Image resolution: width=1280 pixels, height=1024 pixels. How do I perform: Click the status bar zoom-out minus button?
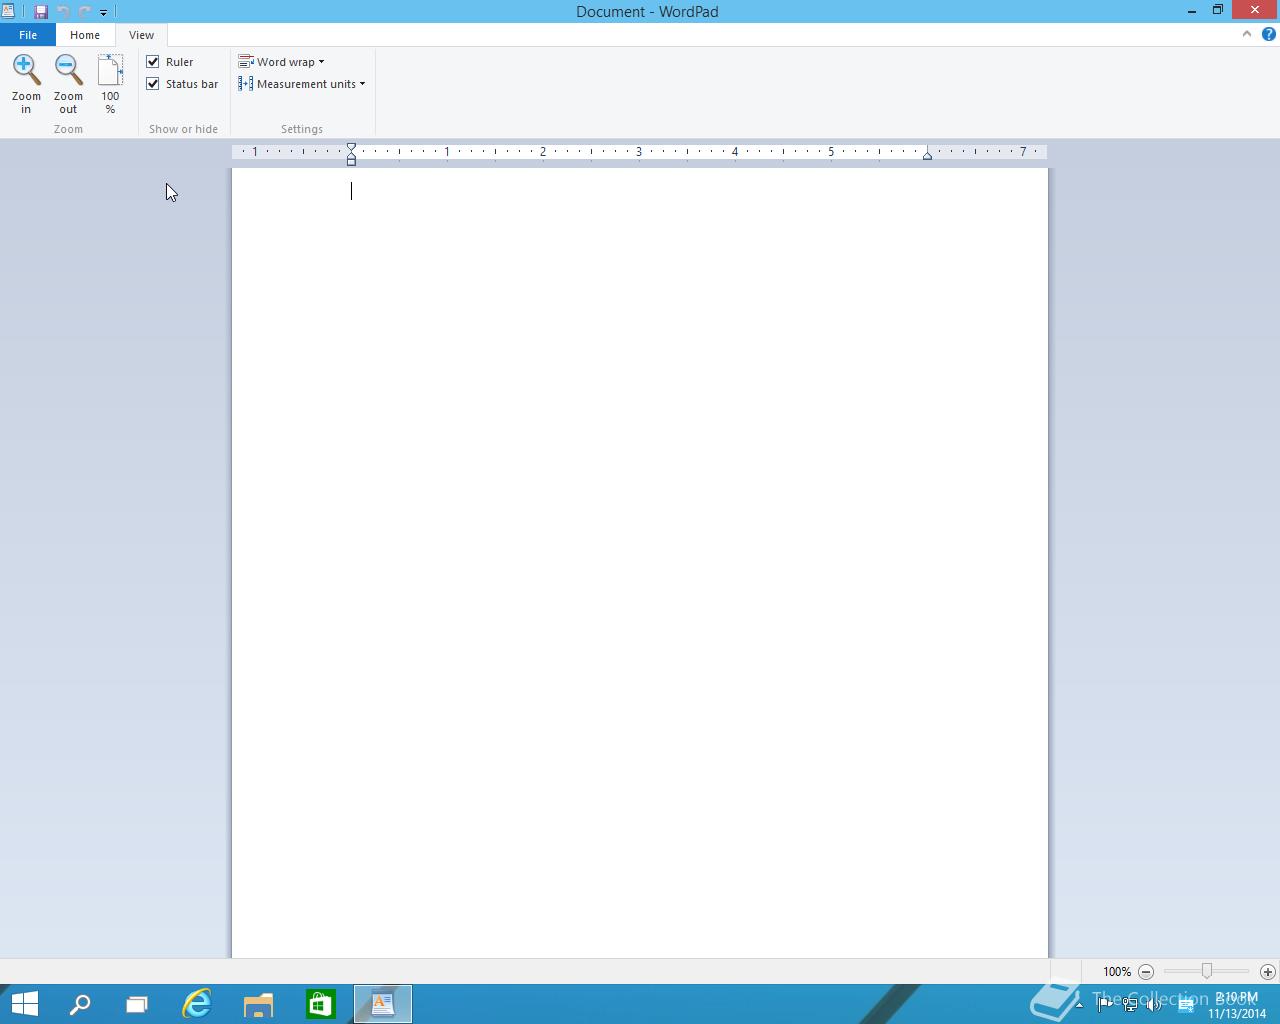[1146, 971]
